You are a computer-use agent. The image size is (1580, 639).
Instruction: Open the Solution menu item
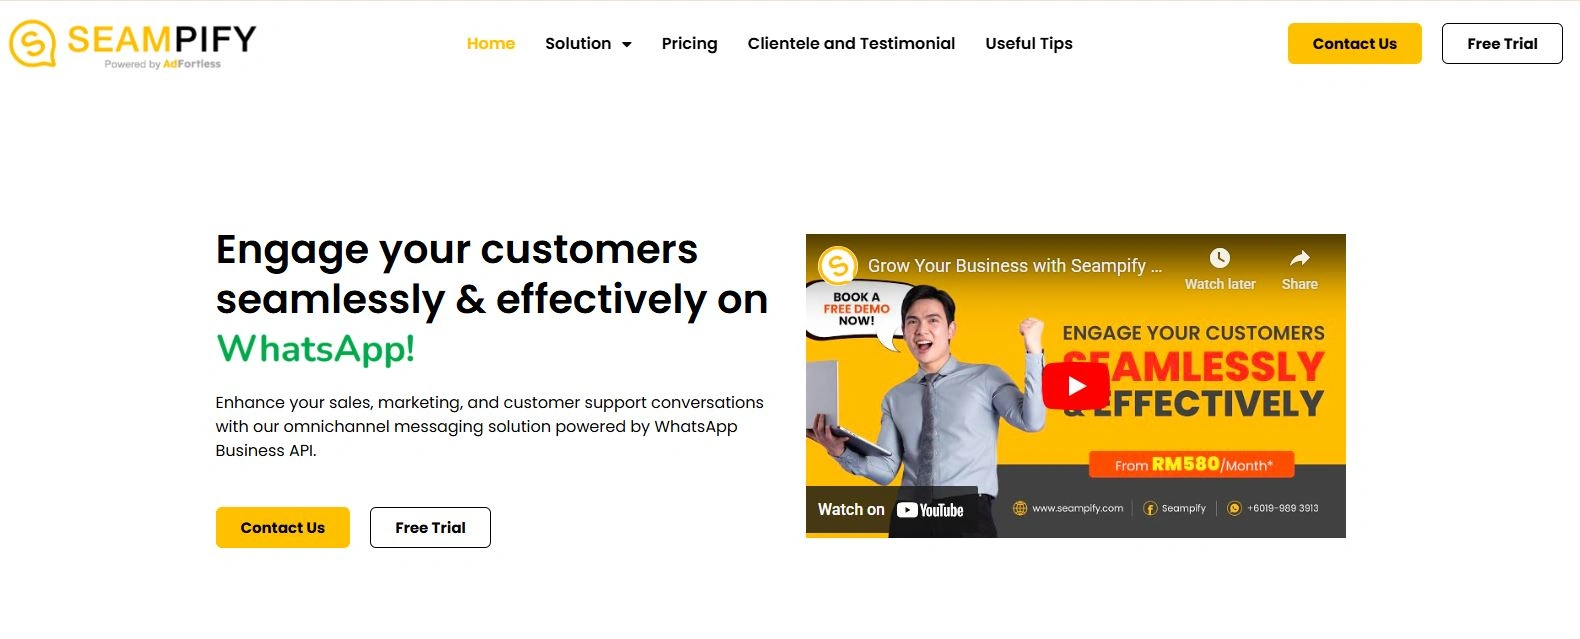click(x=578, y=43)
